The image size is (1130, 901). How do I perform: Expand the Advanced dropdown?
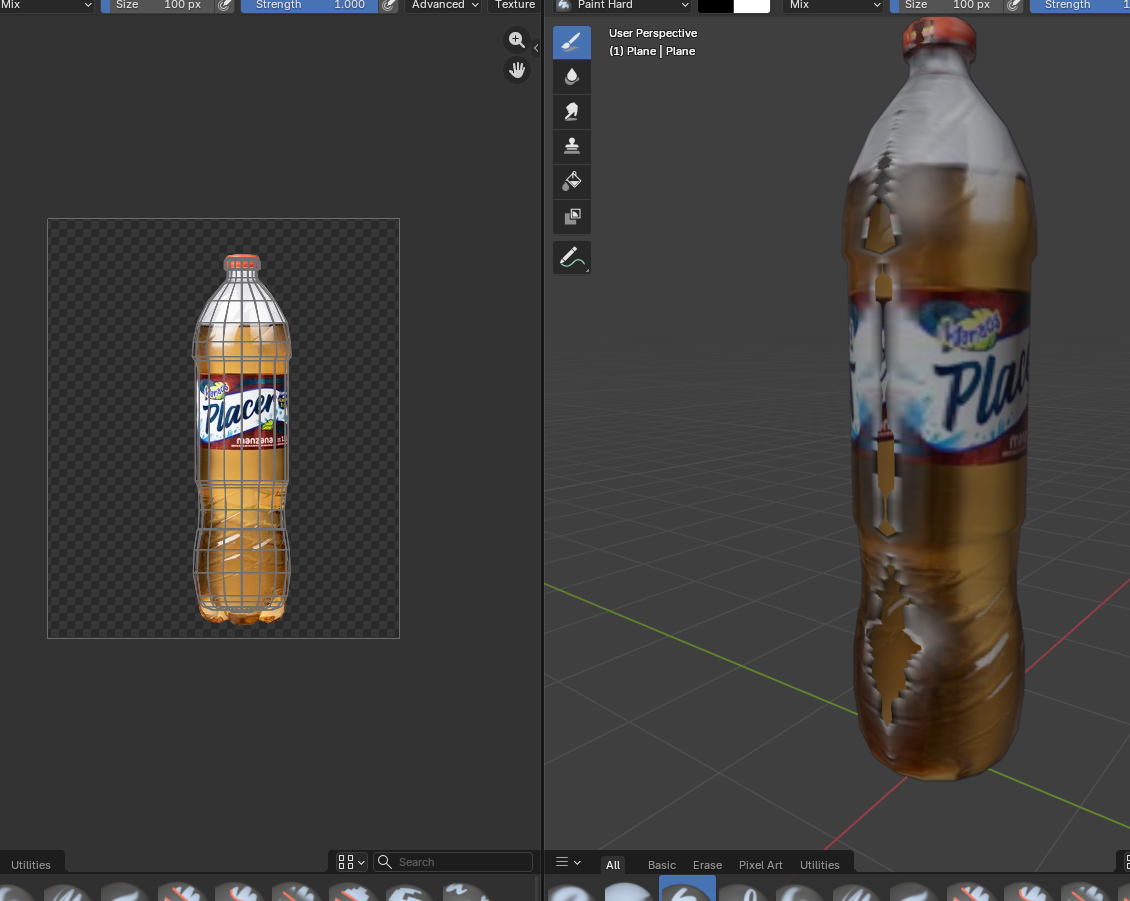tap(445, 5)
